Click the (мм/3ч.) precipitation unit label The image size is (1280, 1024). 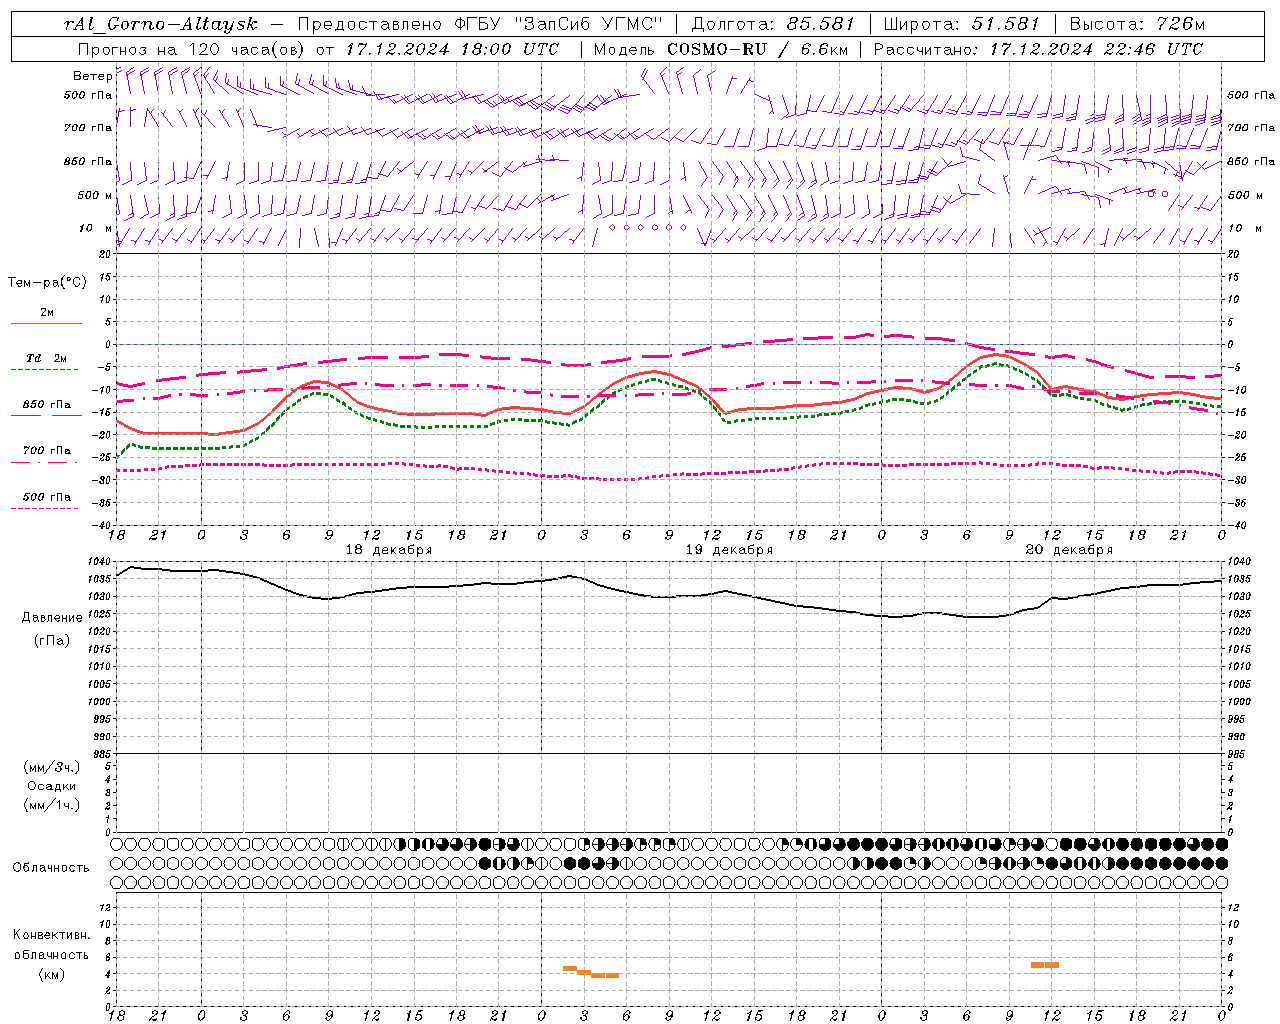pos(52,767)
